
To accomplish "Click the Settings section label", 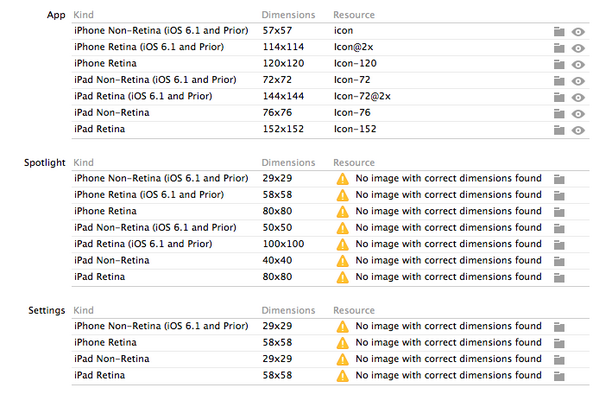I will click(x=47, y=310).
